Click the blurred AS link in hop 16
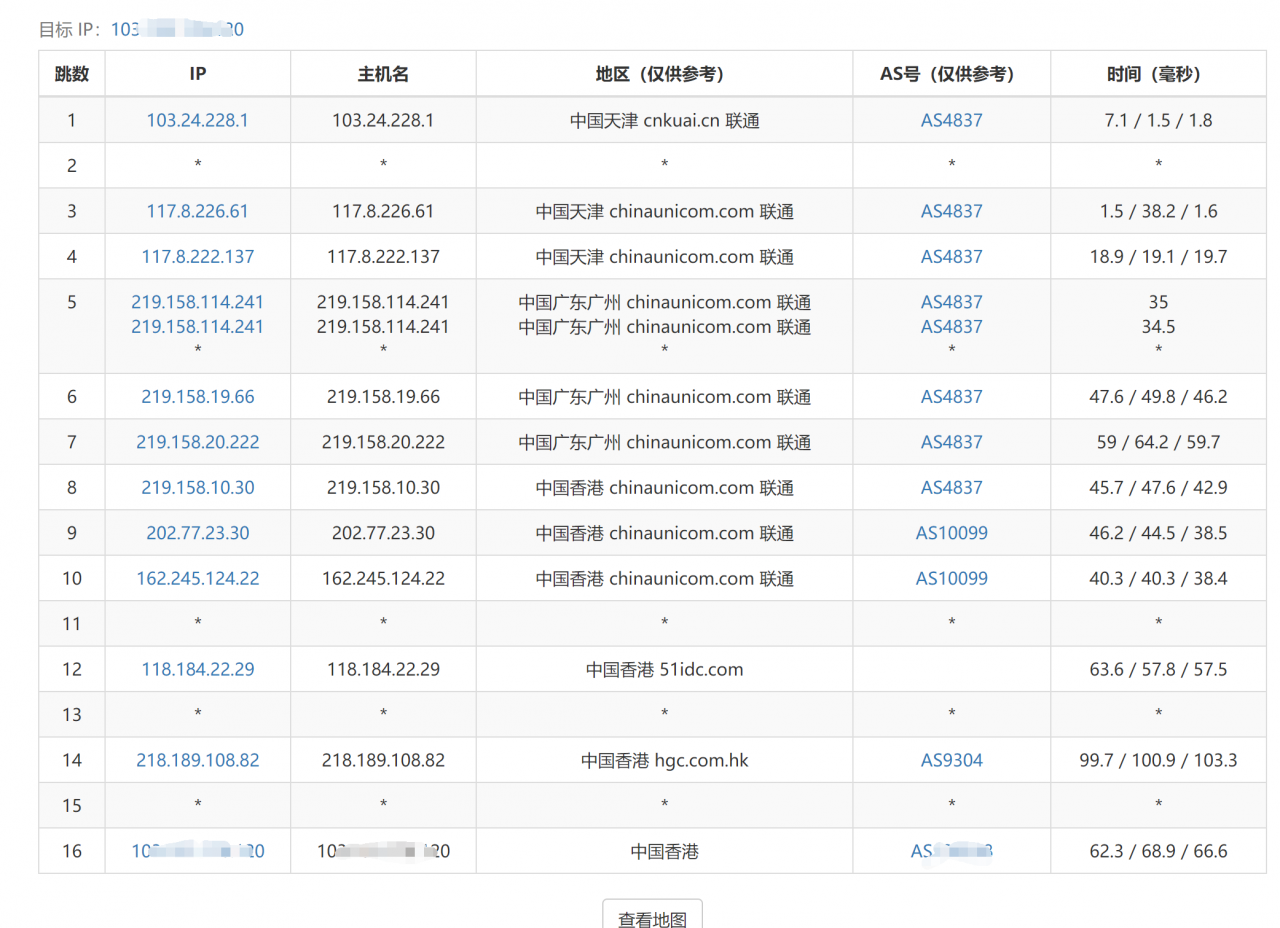The width and height of the screenshot is (1280, 928). point(951,851)
